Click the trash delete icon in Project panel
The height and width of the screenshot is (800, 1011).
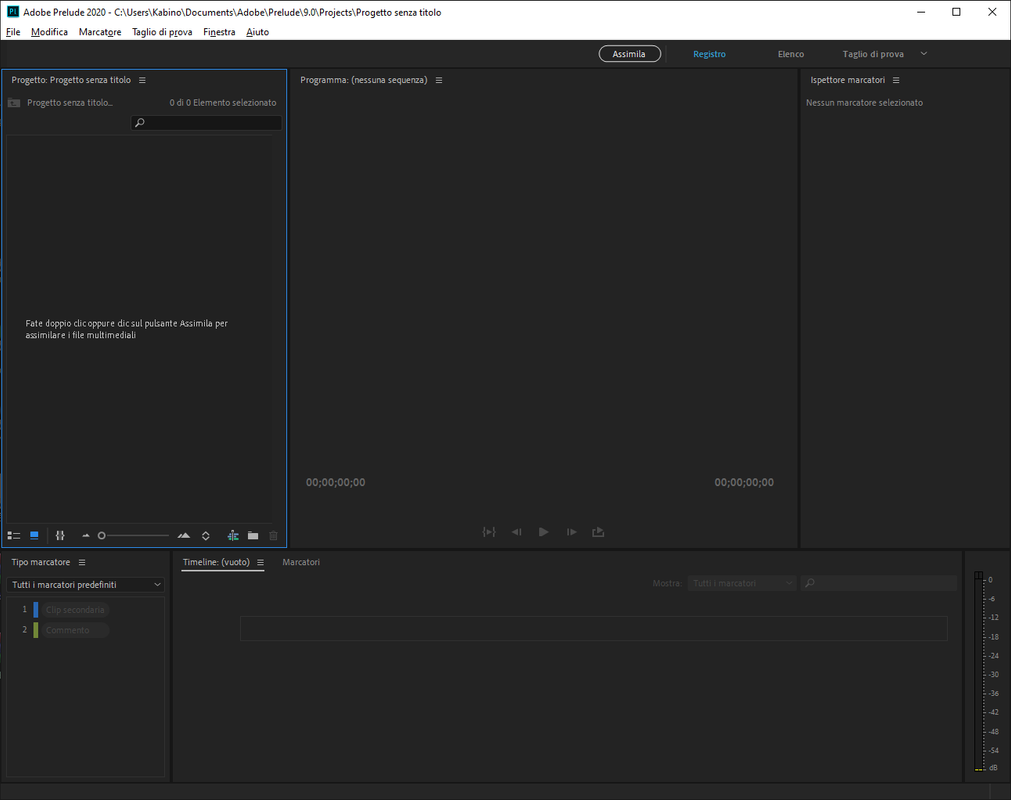click(273, 536)
